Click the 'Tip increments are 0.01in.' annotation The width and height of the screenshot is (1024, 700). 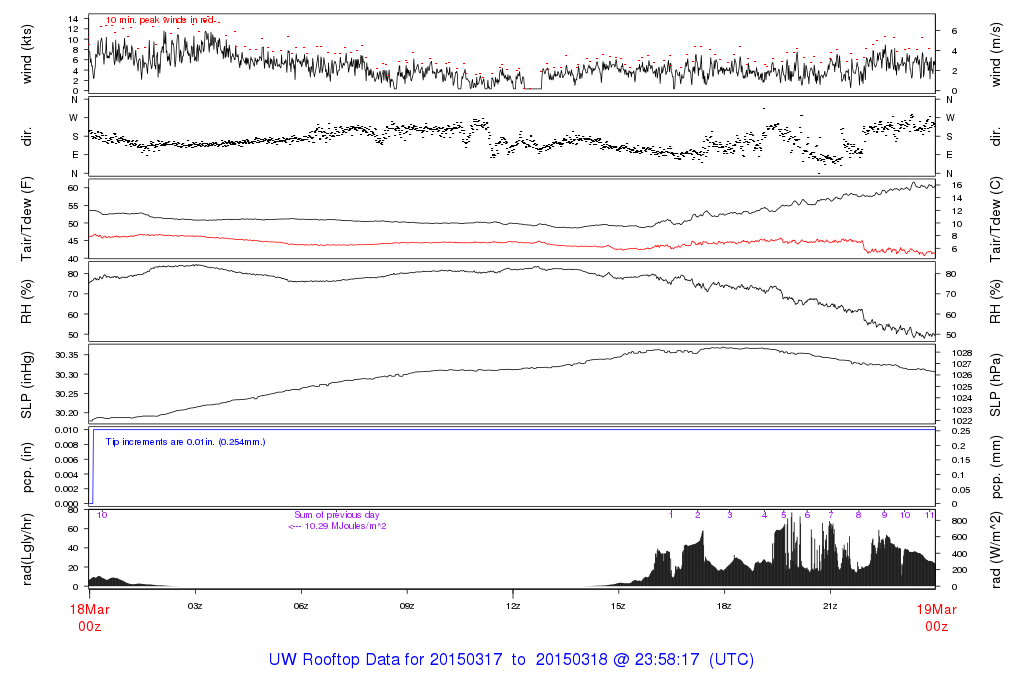(185, 441)
